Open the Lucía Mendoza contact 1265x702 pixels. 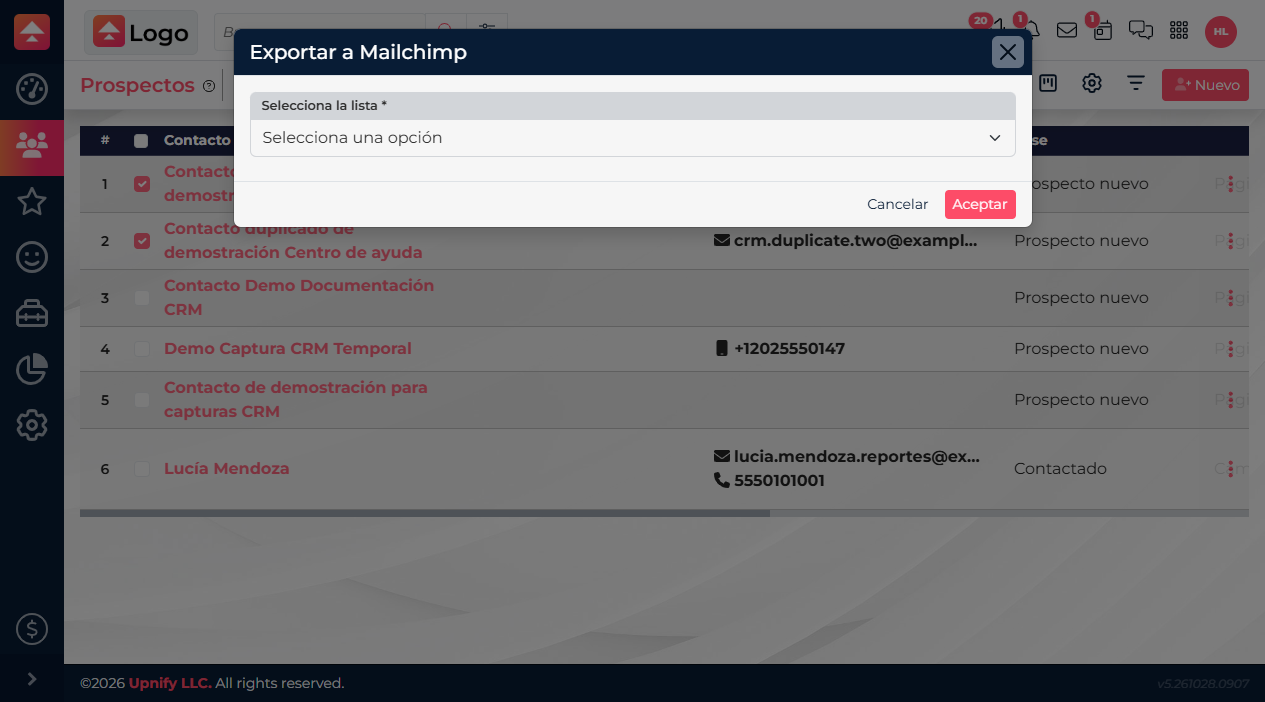[x=227, y=469]
